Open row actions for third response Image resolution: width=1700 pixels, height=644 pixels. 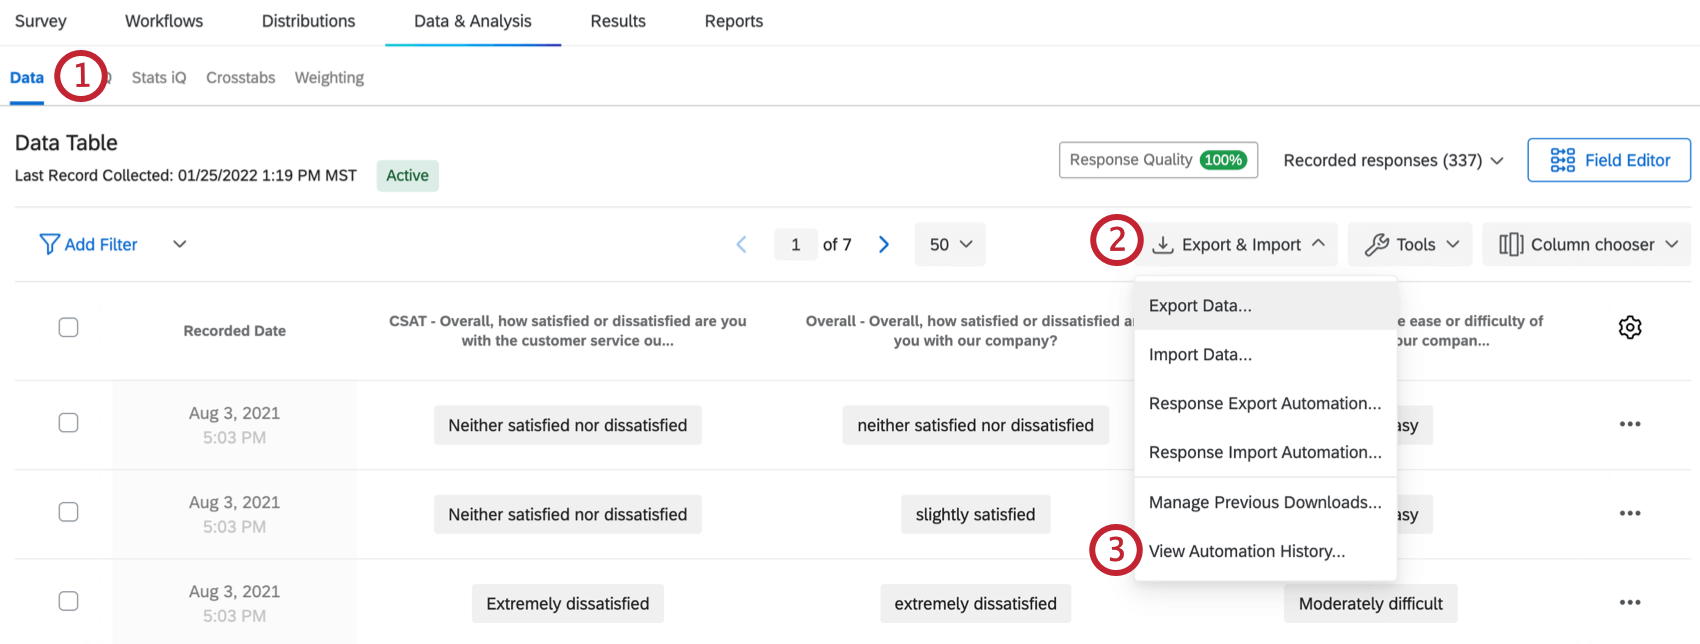(x=1630, y=602)
